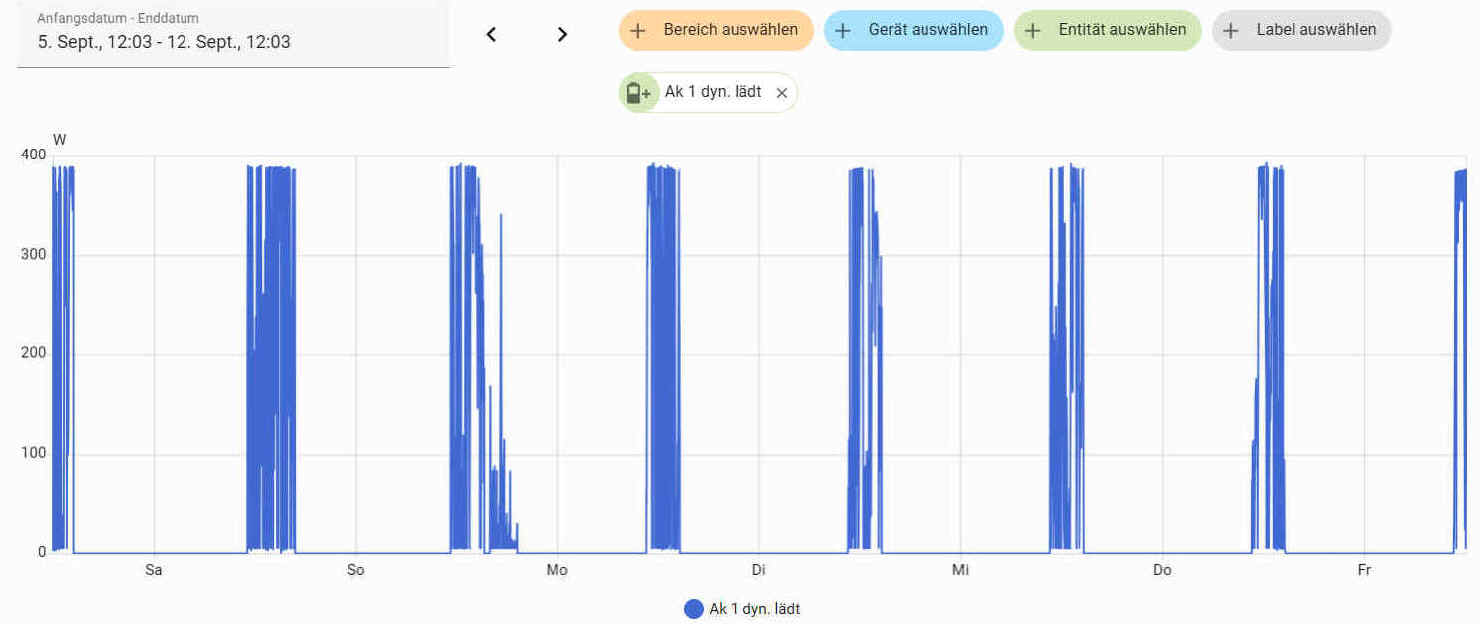Click the 'Sa' day marker on axis
The height and width of the screenshot is (624, 1480).
click(153, 571)
